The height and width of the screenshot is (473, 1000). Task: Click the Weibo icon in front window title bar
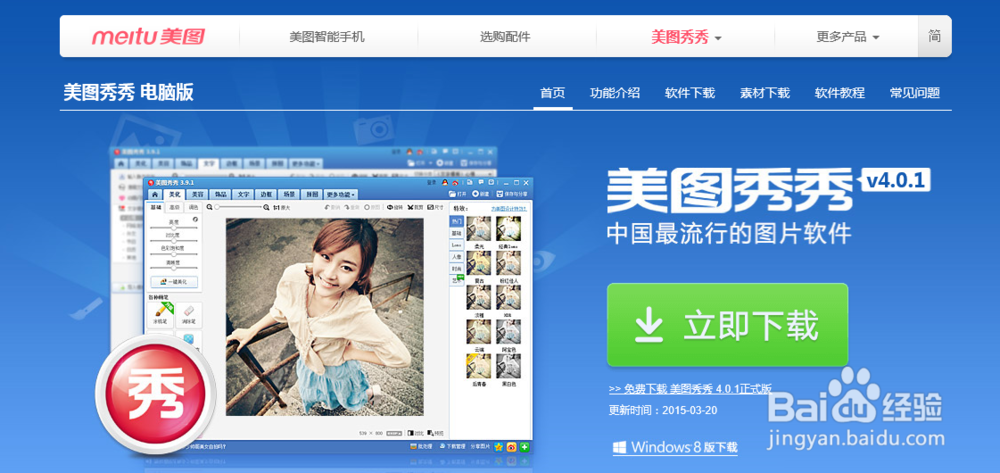455,182
